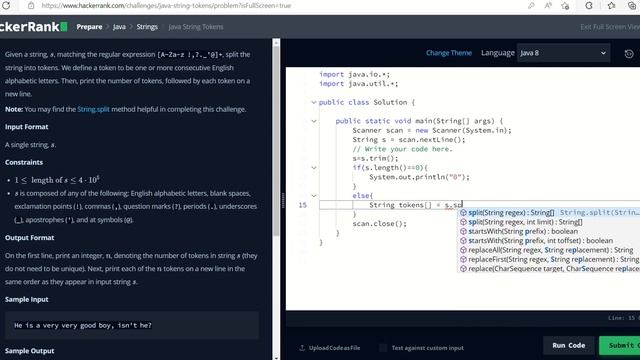This screenshot has width=640, height=360.
Task: Click the 'Input Format' heading
Action: pos(27,127)
